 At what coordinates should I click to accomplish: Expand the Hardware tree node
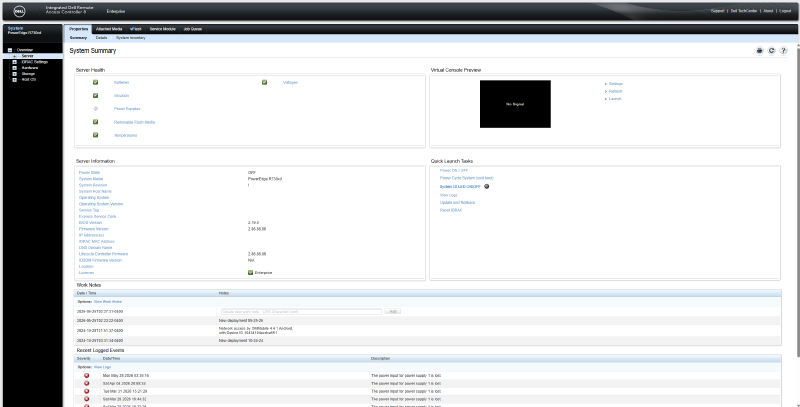pyautogui.click(x=15, y=68)
